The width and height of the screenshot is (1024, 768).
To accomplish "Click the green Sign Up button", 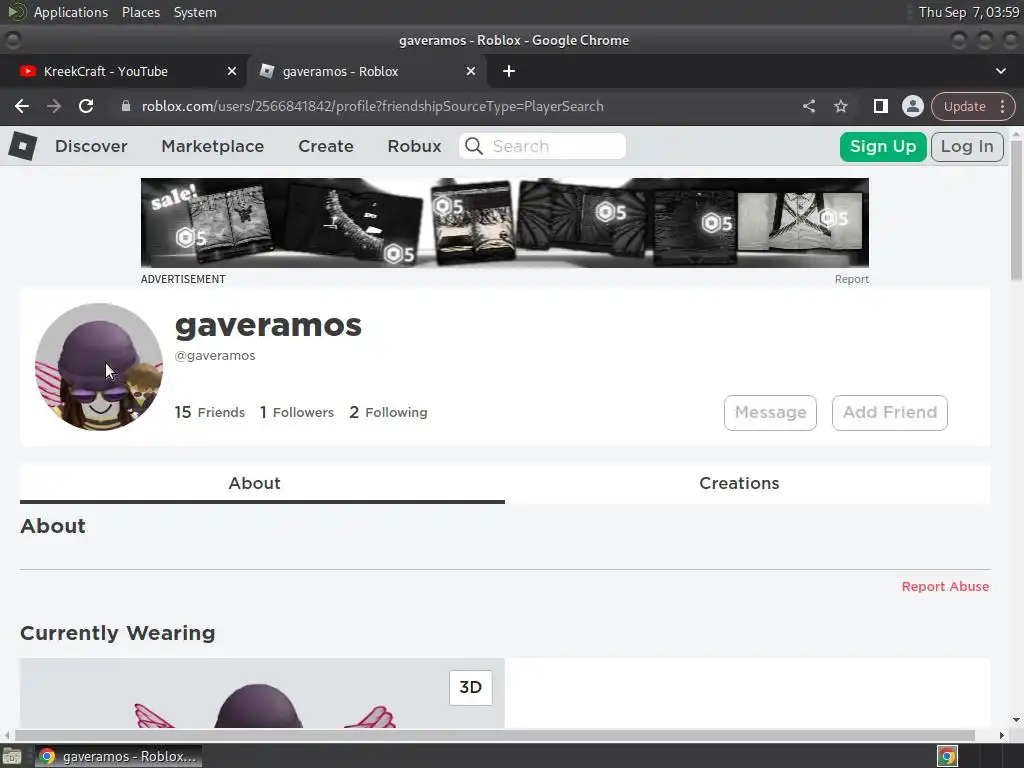I will tap(883, 146).
